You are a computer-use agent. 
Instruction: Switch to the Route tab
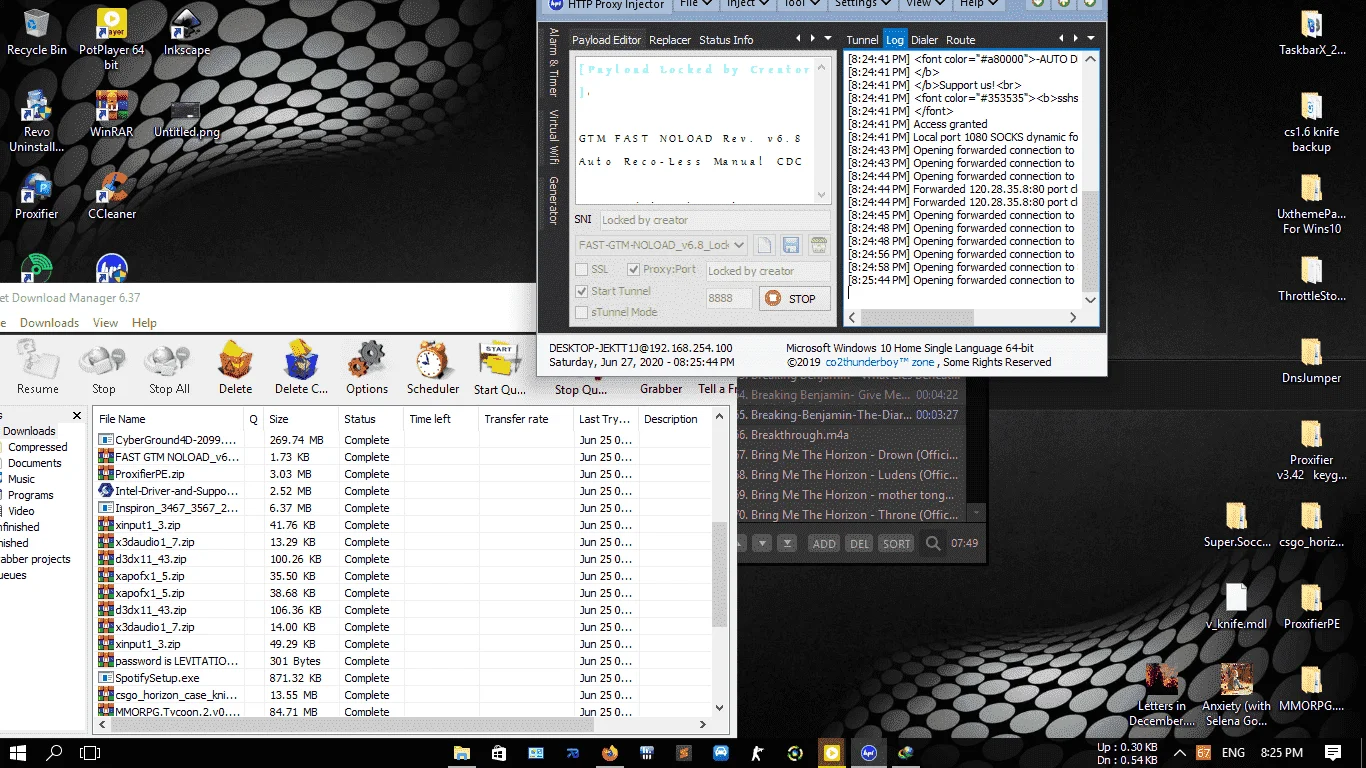[961, 40]
